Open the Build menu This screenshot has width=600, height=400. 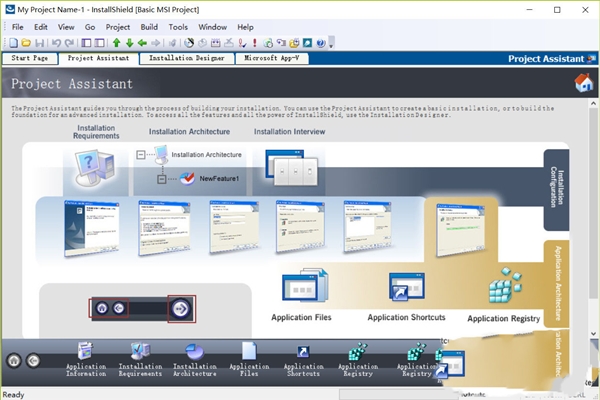pos(149,27)
